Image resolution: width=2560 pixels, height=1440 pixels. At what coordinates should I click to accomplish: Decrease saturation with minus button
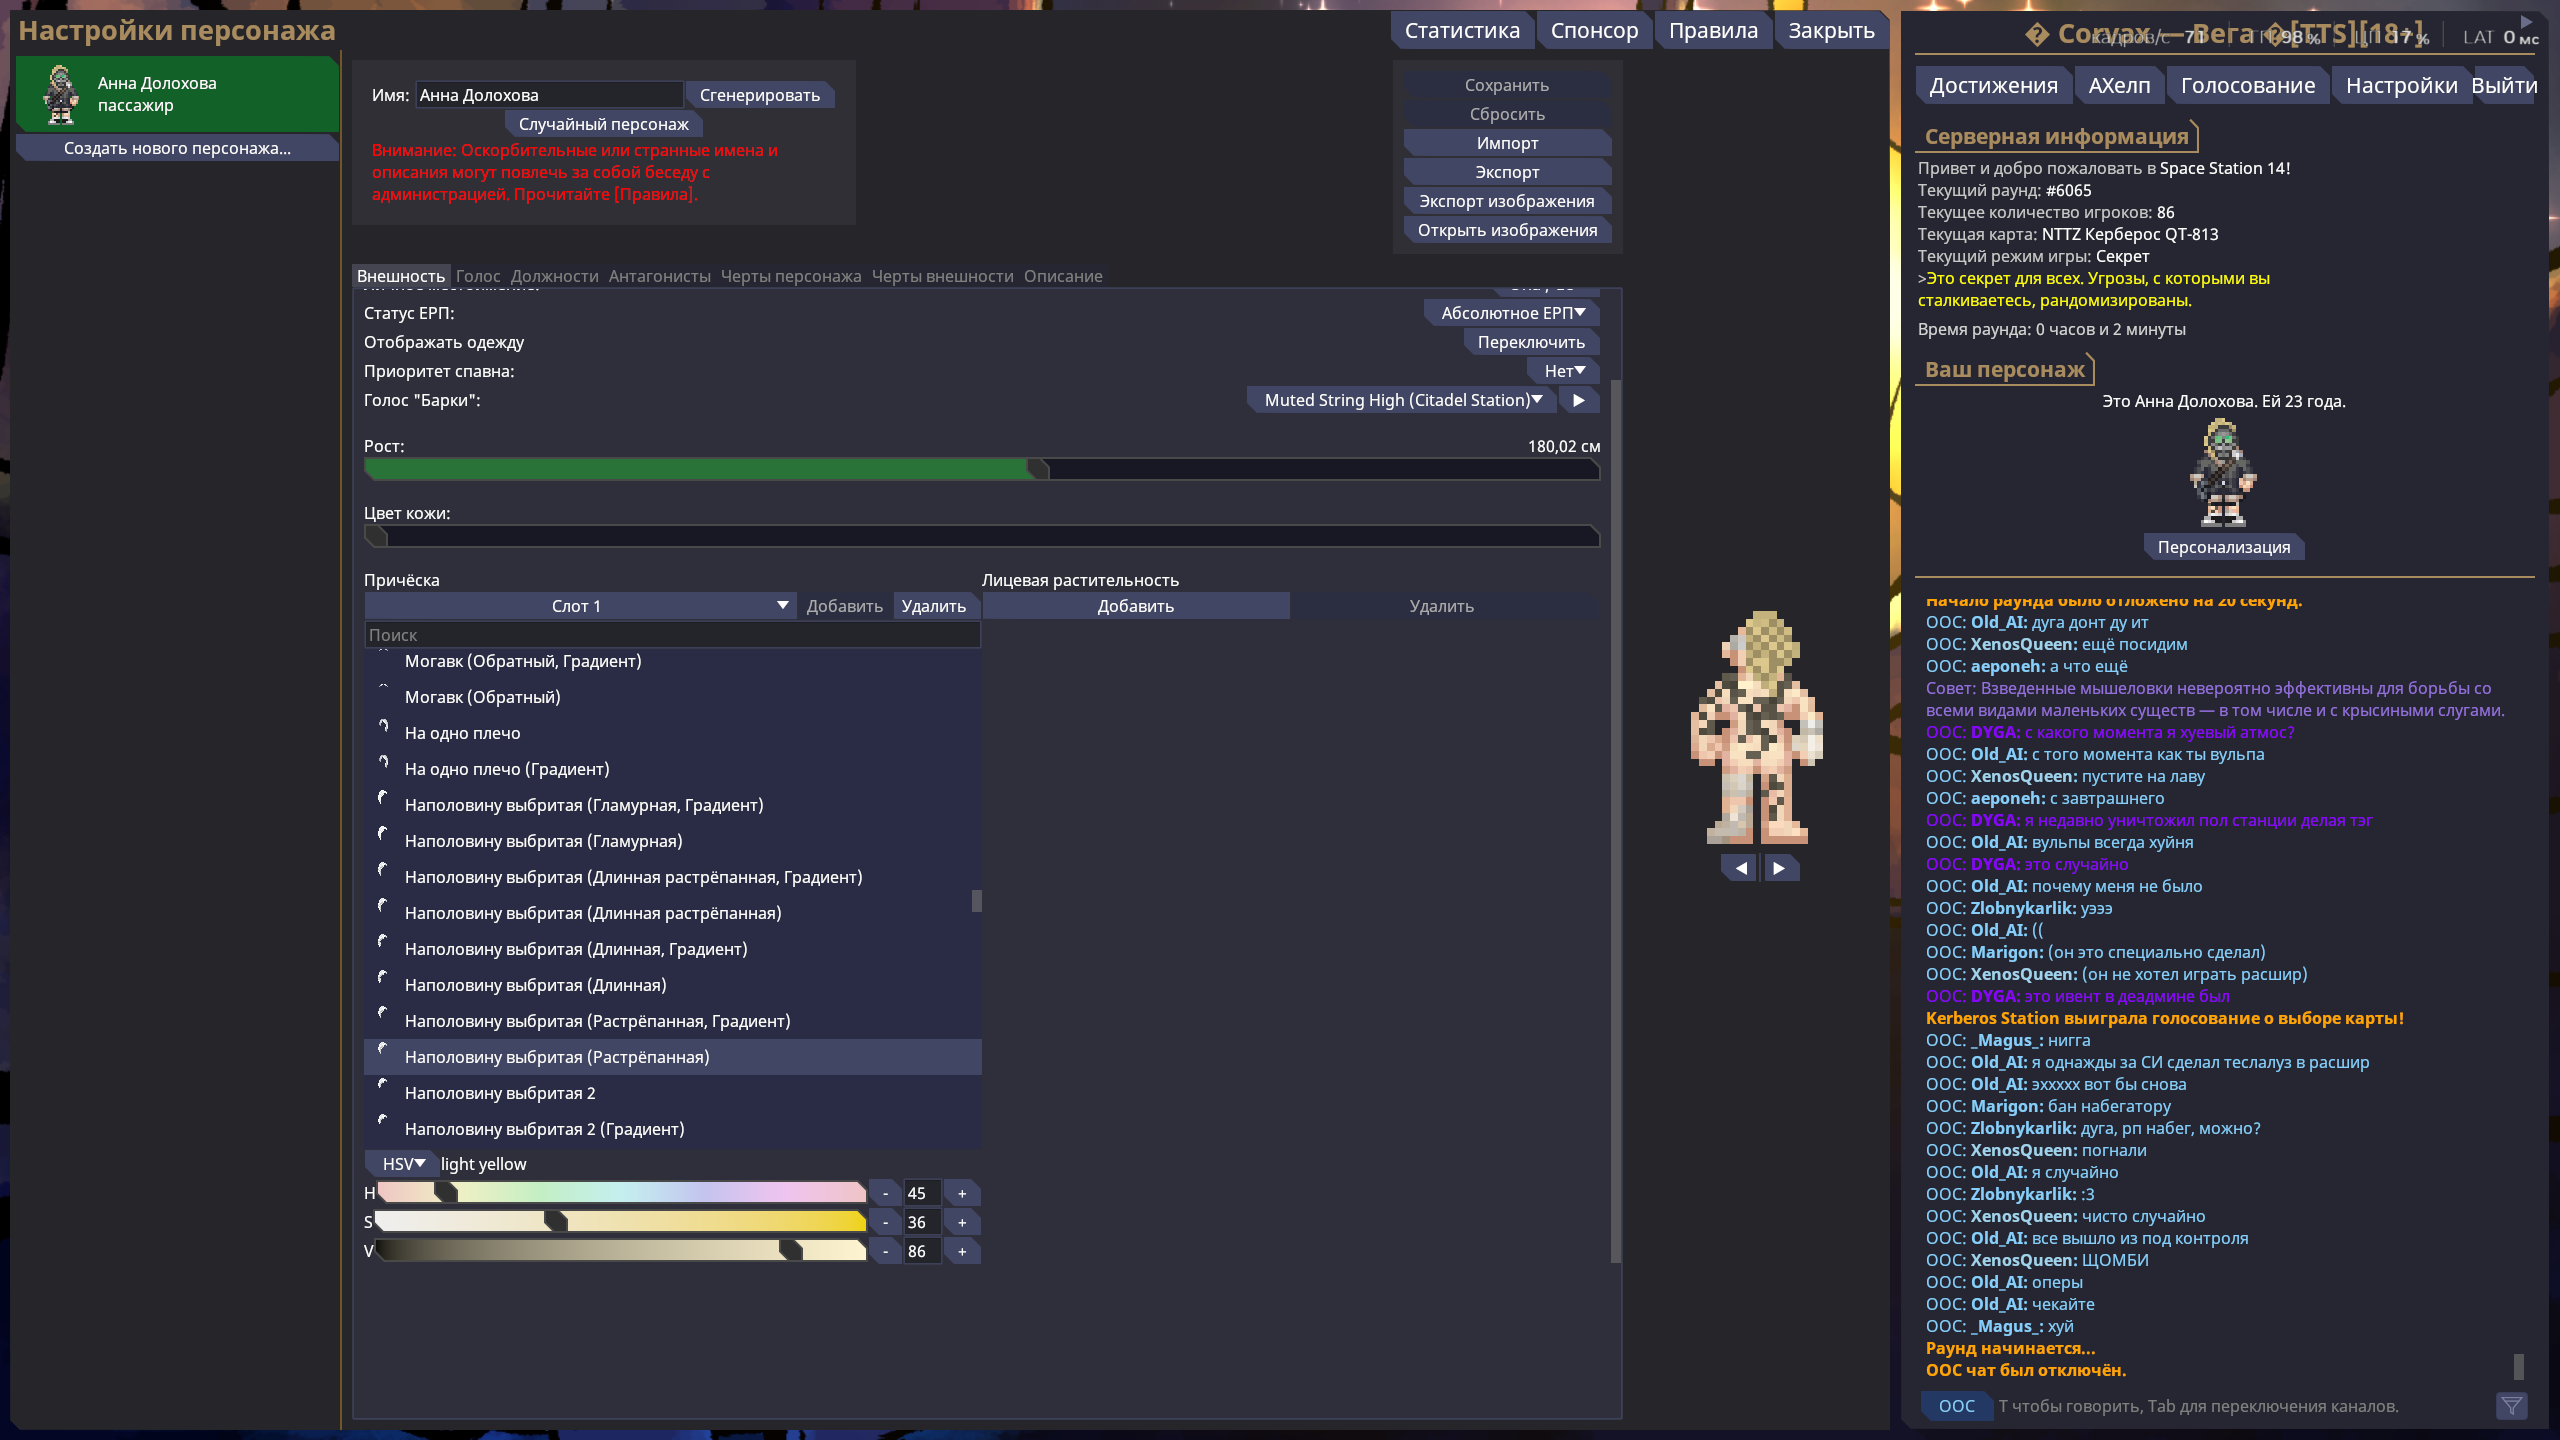pyautogui.click(x=885, y=1222)
